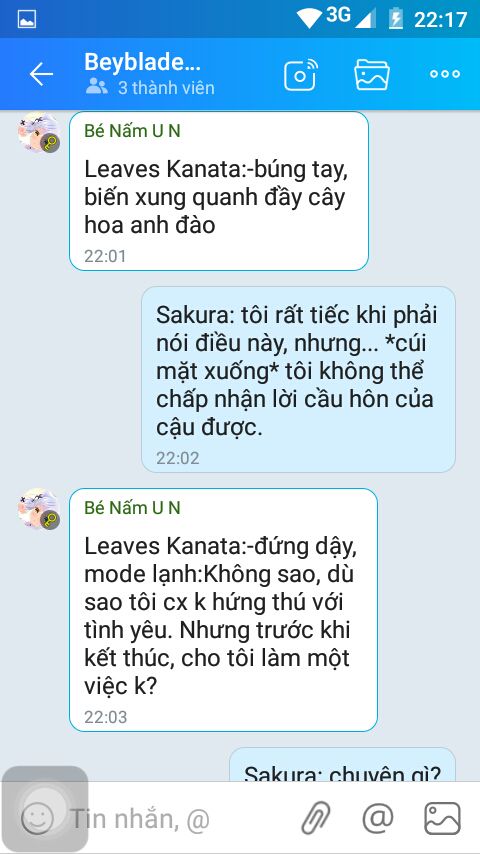Select the hoa anh đào message bubble
This screenshot has width=480, height=854.
click(x=219, y=191)
